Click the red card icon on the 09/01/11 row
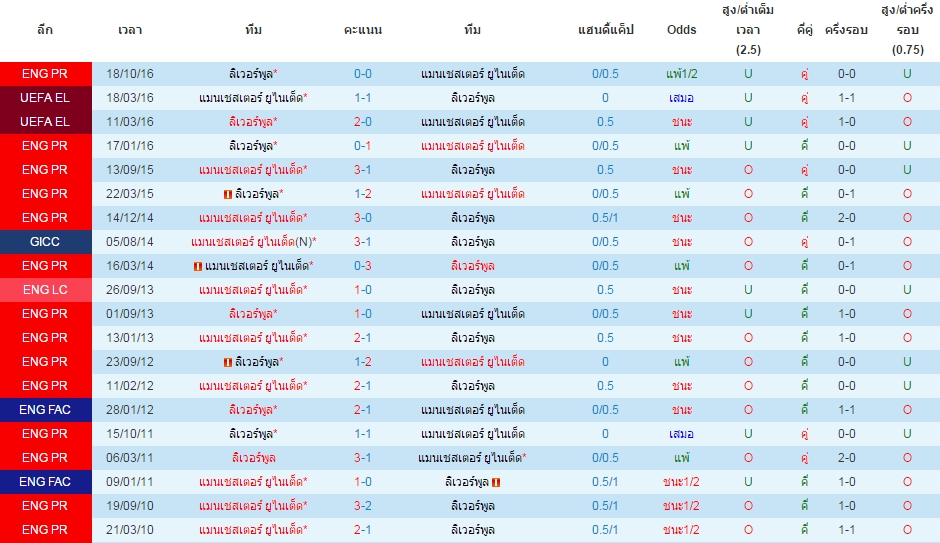Image resolution: width=940 pixels, height=543 pixels. point(496,482)
